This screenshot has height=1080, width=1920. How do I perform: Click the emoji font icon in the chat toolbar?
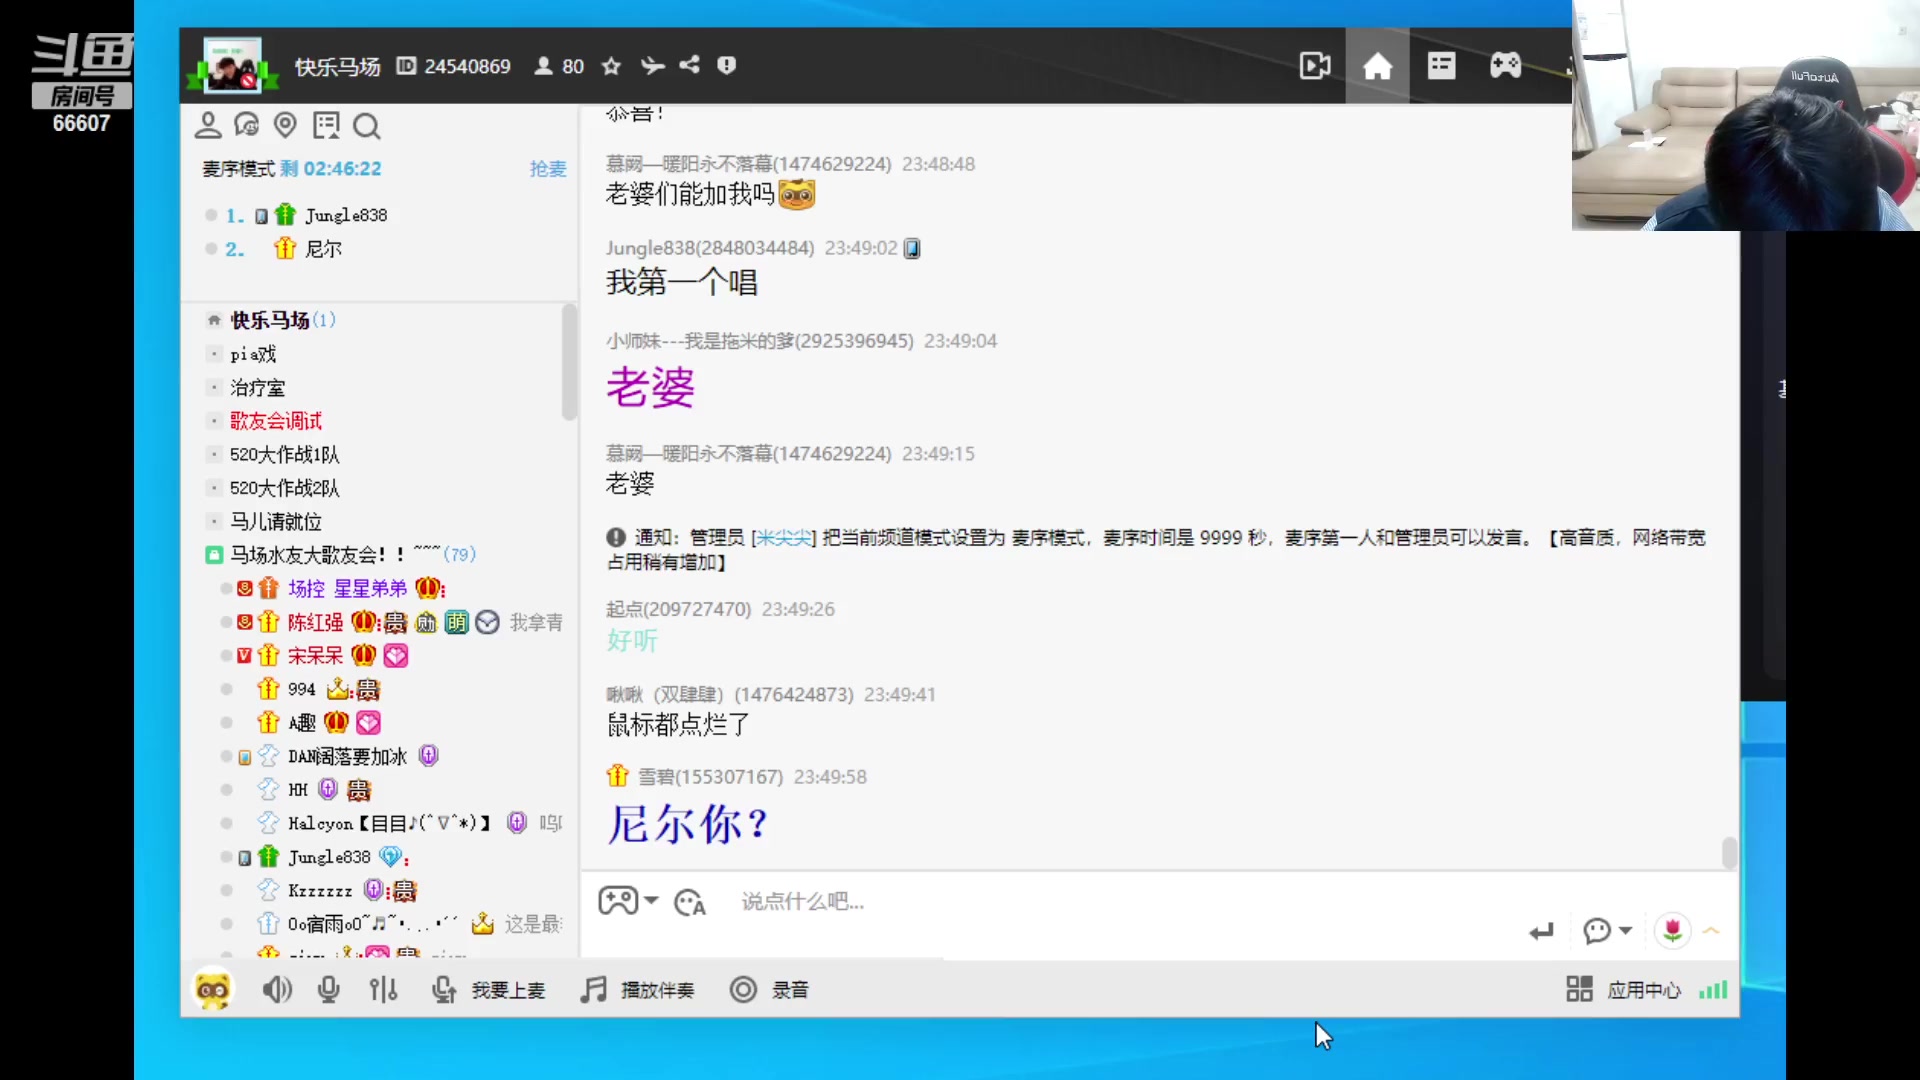click(690, 902)
